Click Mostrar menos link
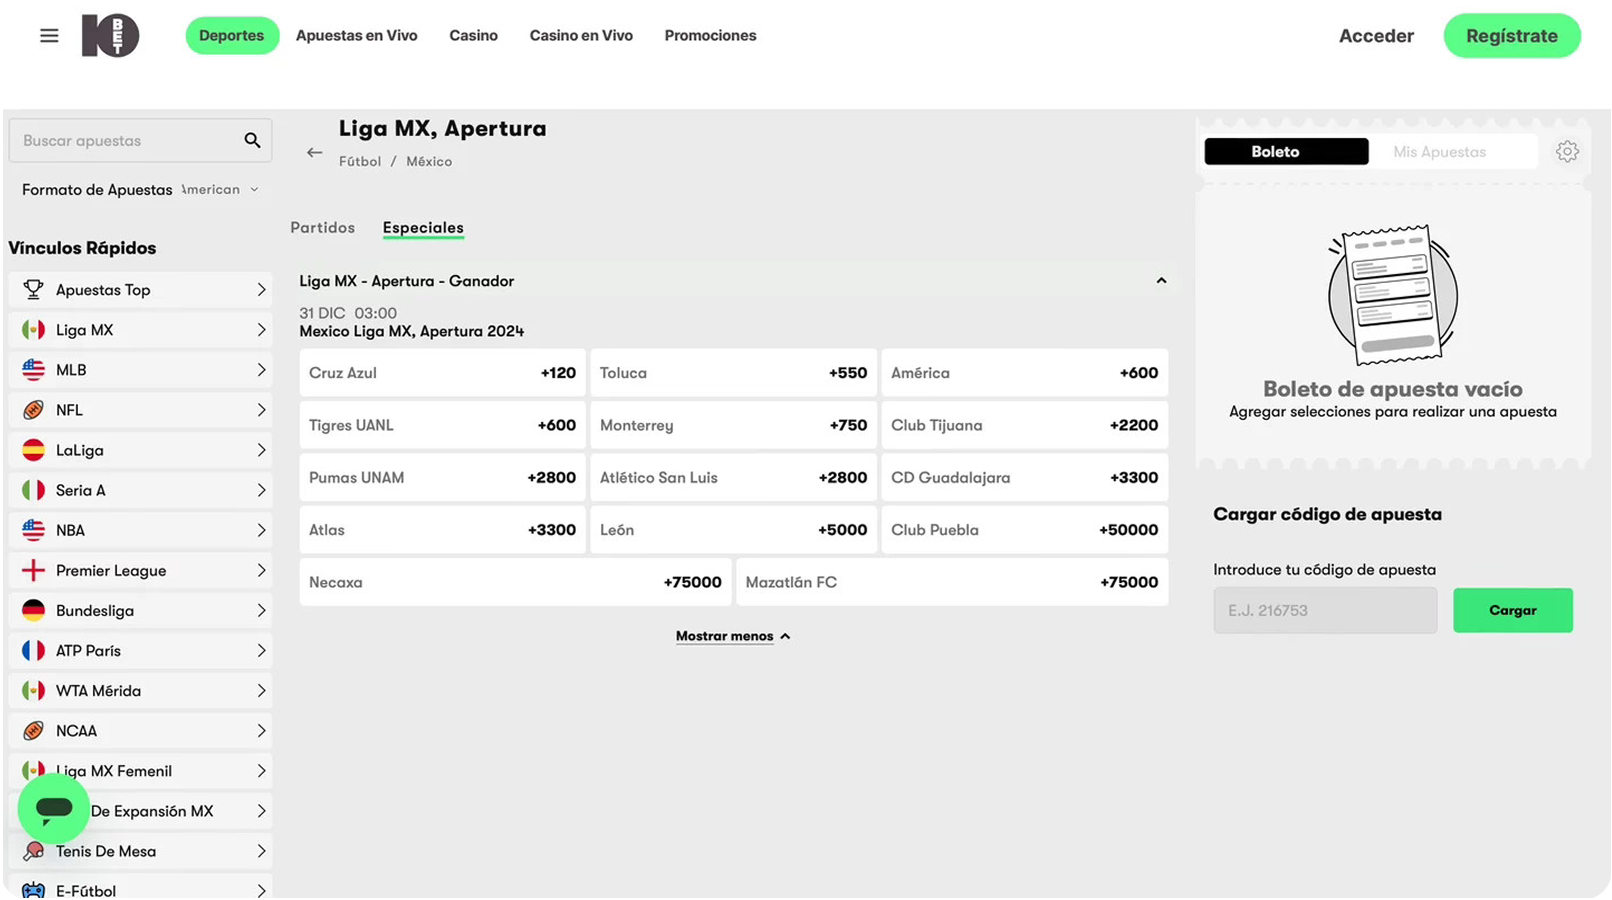The height and width of the screenshot is (900, 1612). click(733, 636)
